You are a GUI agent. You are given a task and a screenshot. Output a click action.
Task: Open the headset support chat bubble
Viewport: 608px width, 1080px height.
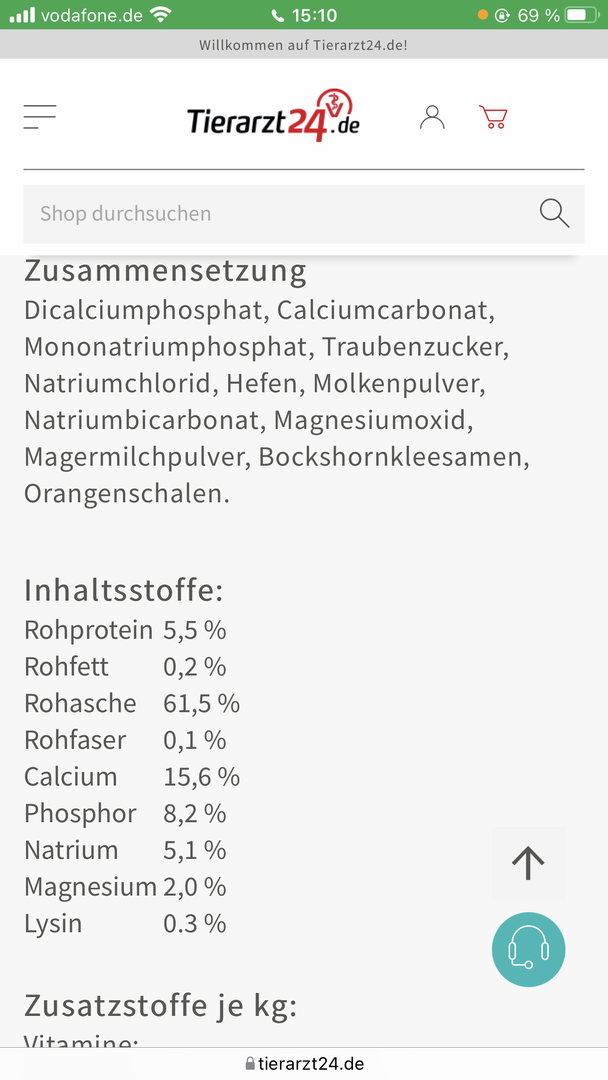click(528, 950)
